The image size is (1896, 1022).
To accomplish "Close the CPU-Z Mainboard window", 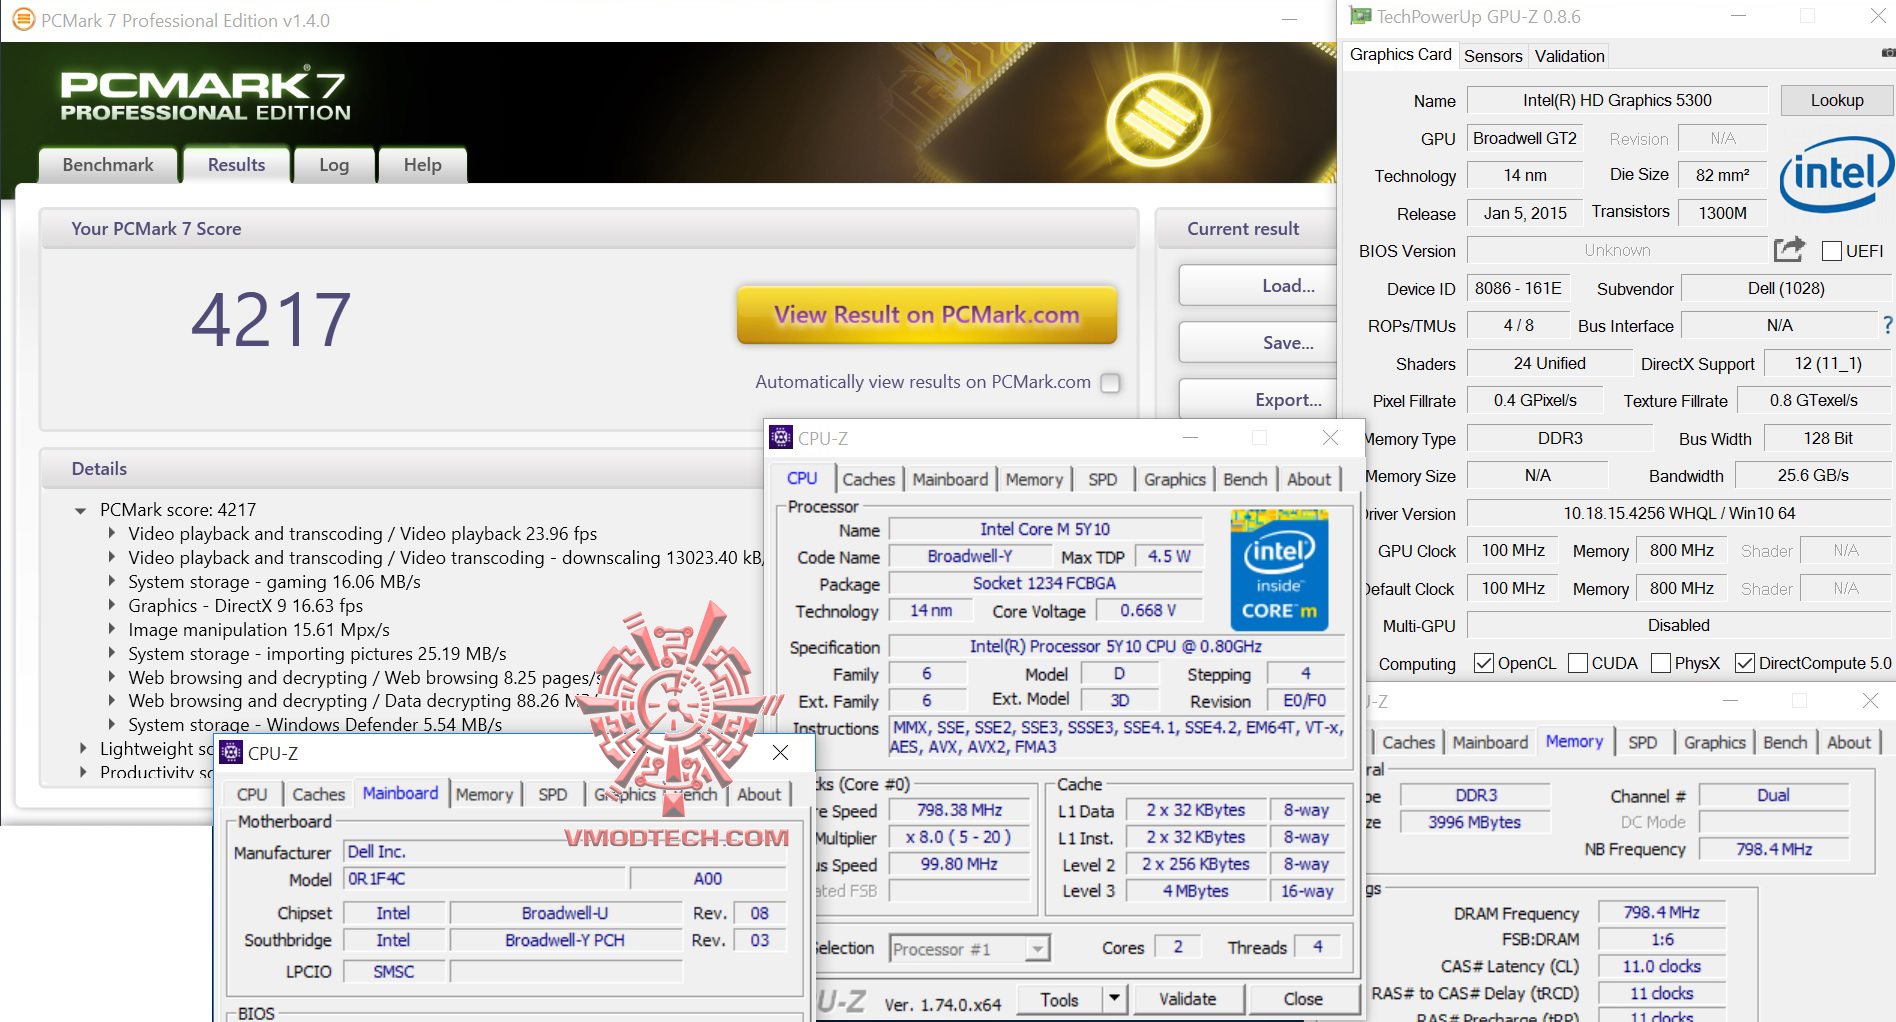I will (780, 752).
